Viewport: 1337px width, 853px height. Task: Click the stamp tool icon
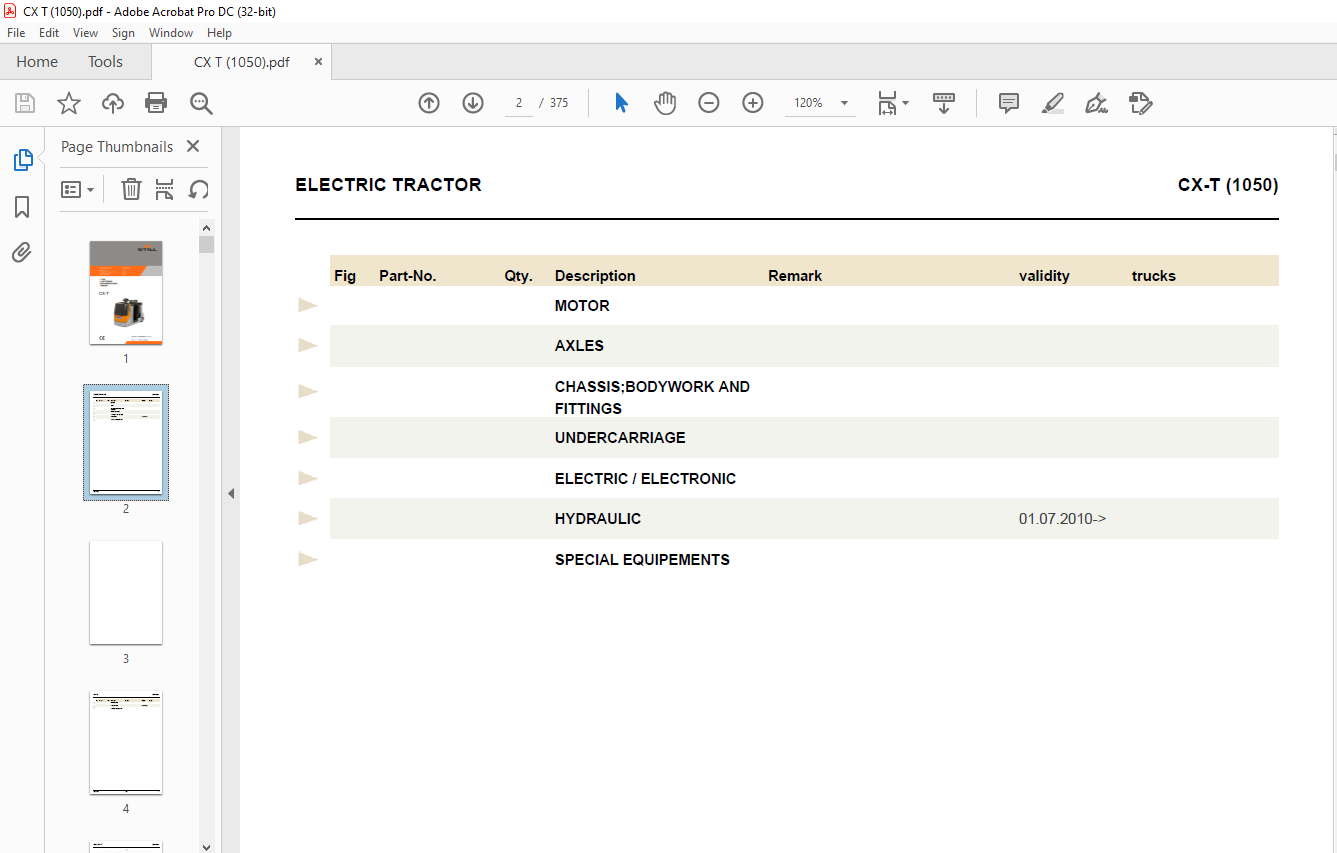1140,103
